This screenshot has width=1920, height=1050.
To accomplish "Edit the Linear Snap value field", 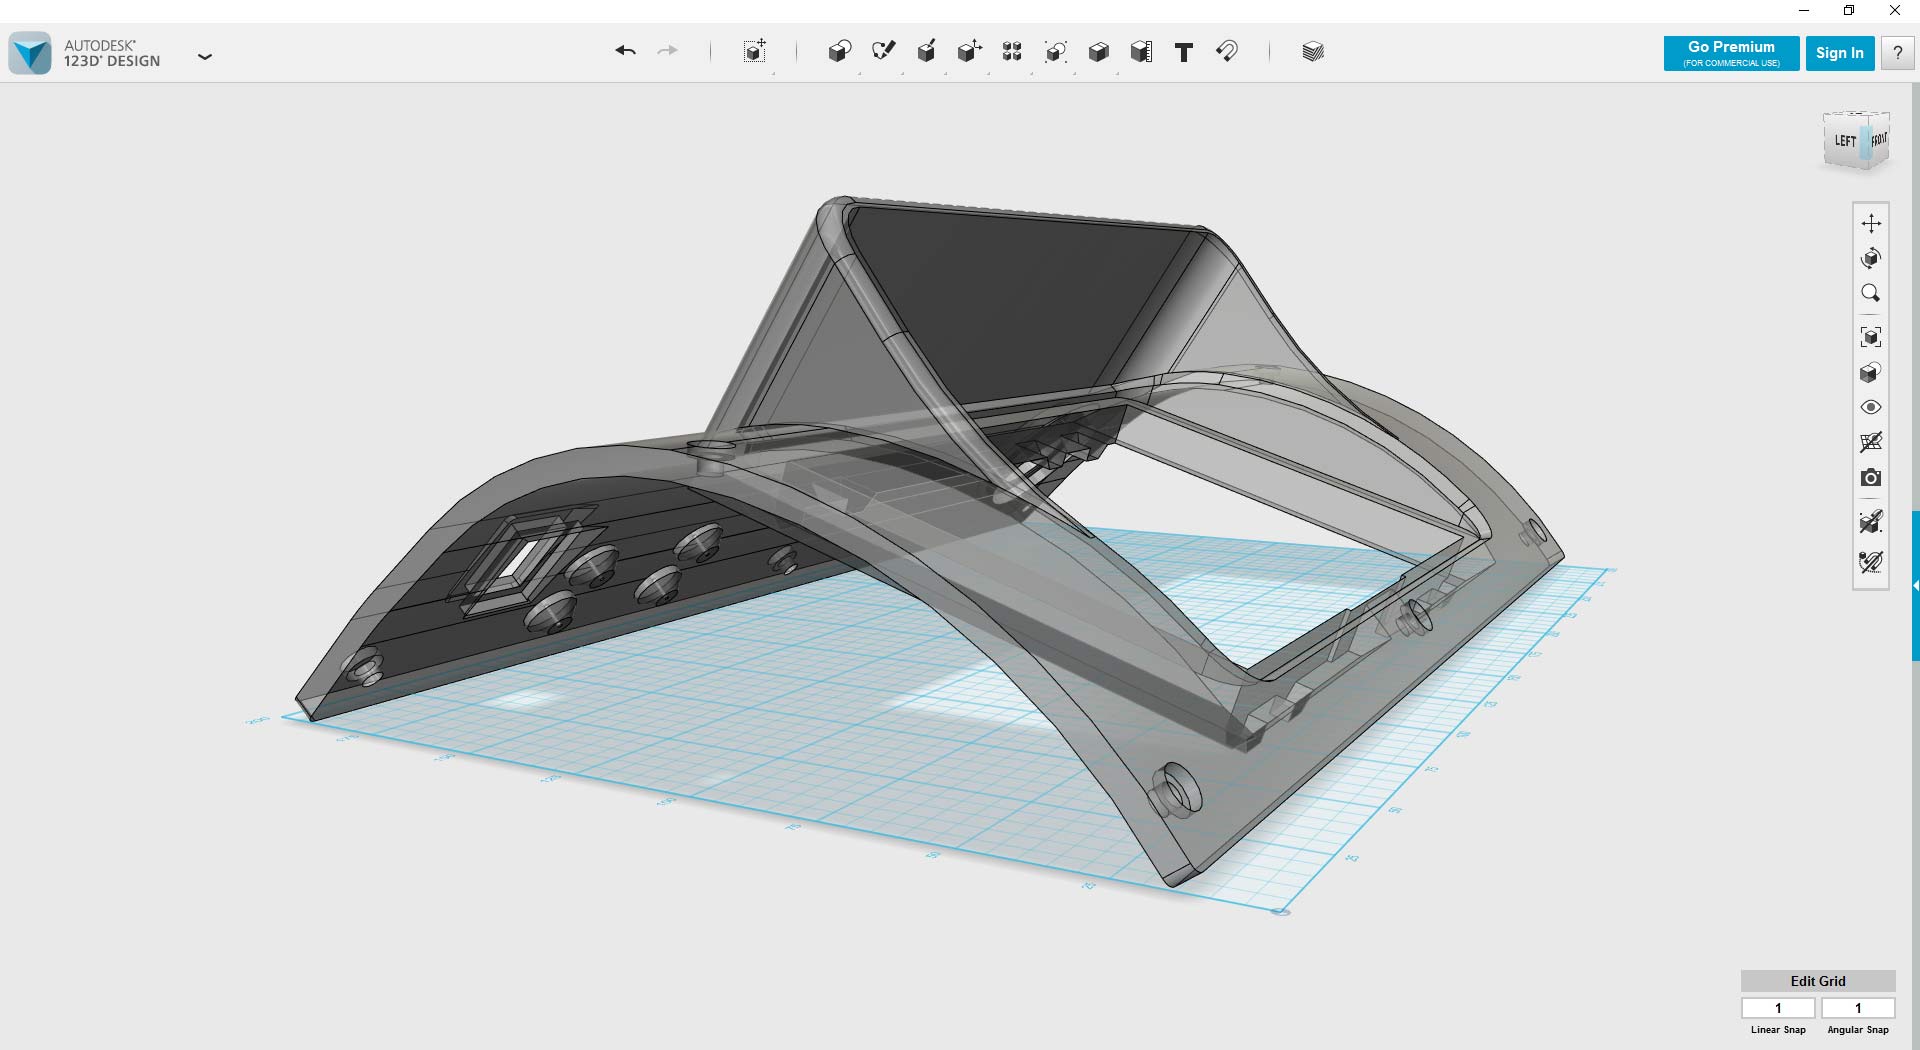I will click(1778, 1008).
